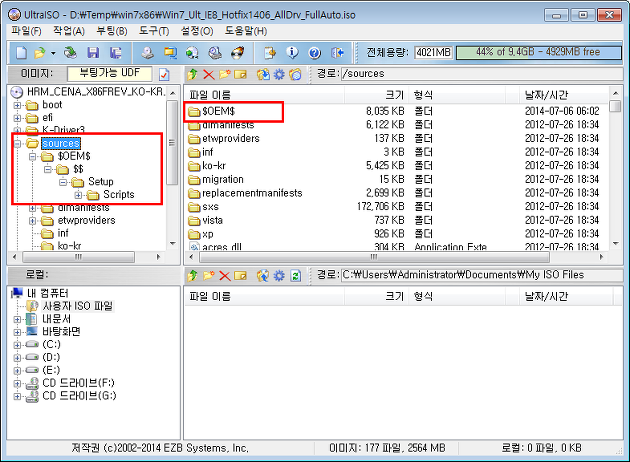Collapse the $OEM$ tree node
Screen dimensions: 630x462
click(33, 156)
